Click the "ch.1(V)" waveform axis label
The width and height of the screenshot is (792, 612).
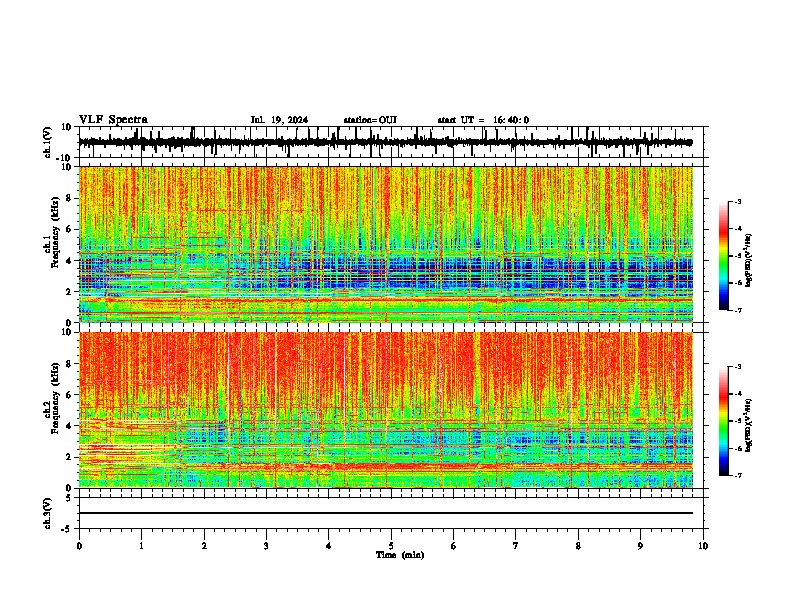[x=48, y=142]
